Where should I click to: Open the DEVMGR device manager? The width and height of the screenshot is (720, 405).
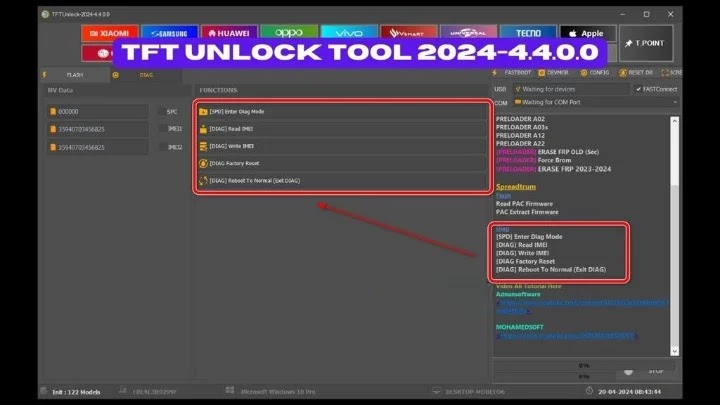click(x=553, y=73)
